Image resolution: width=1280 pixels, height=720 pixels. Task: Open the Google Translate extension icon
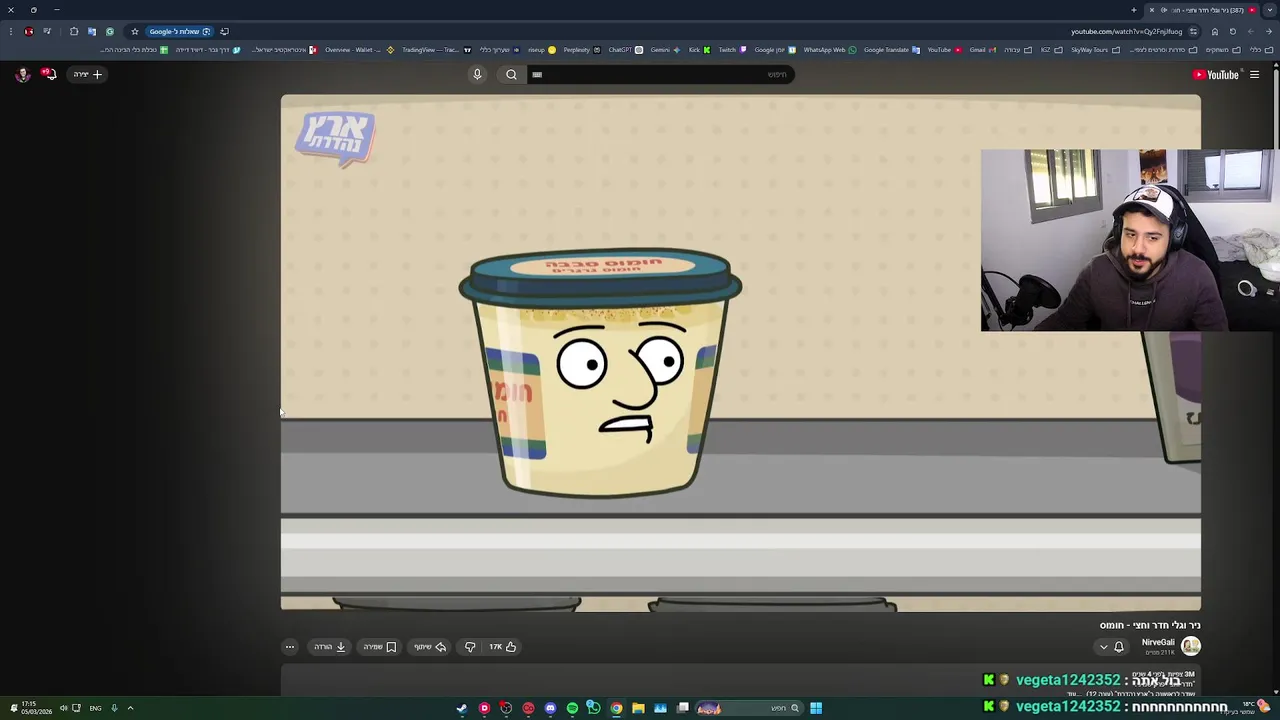coord(91,31)
